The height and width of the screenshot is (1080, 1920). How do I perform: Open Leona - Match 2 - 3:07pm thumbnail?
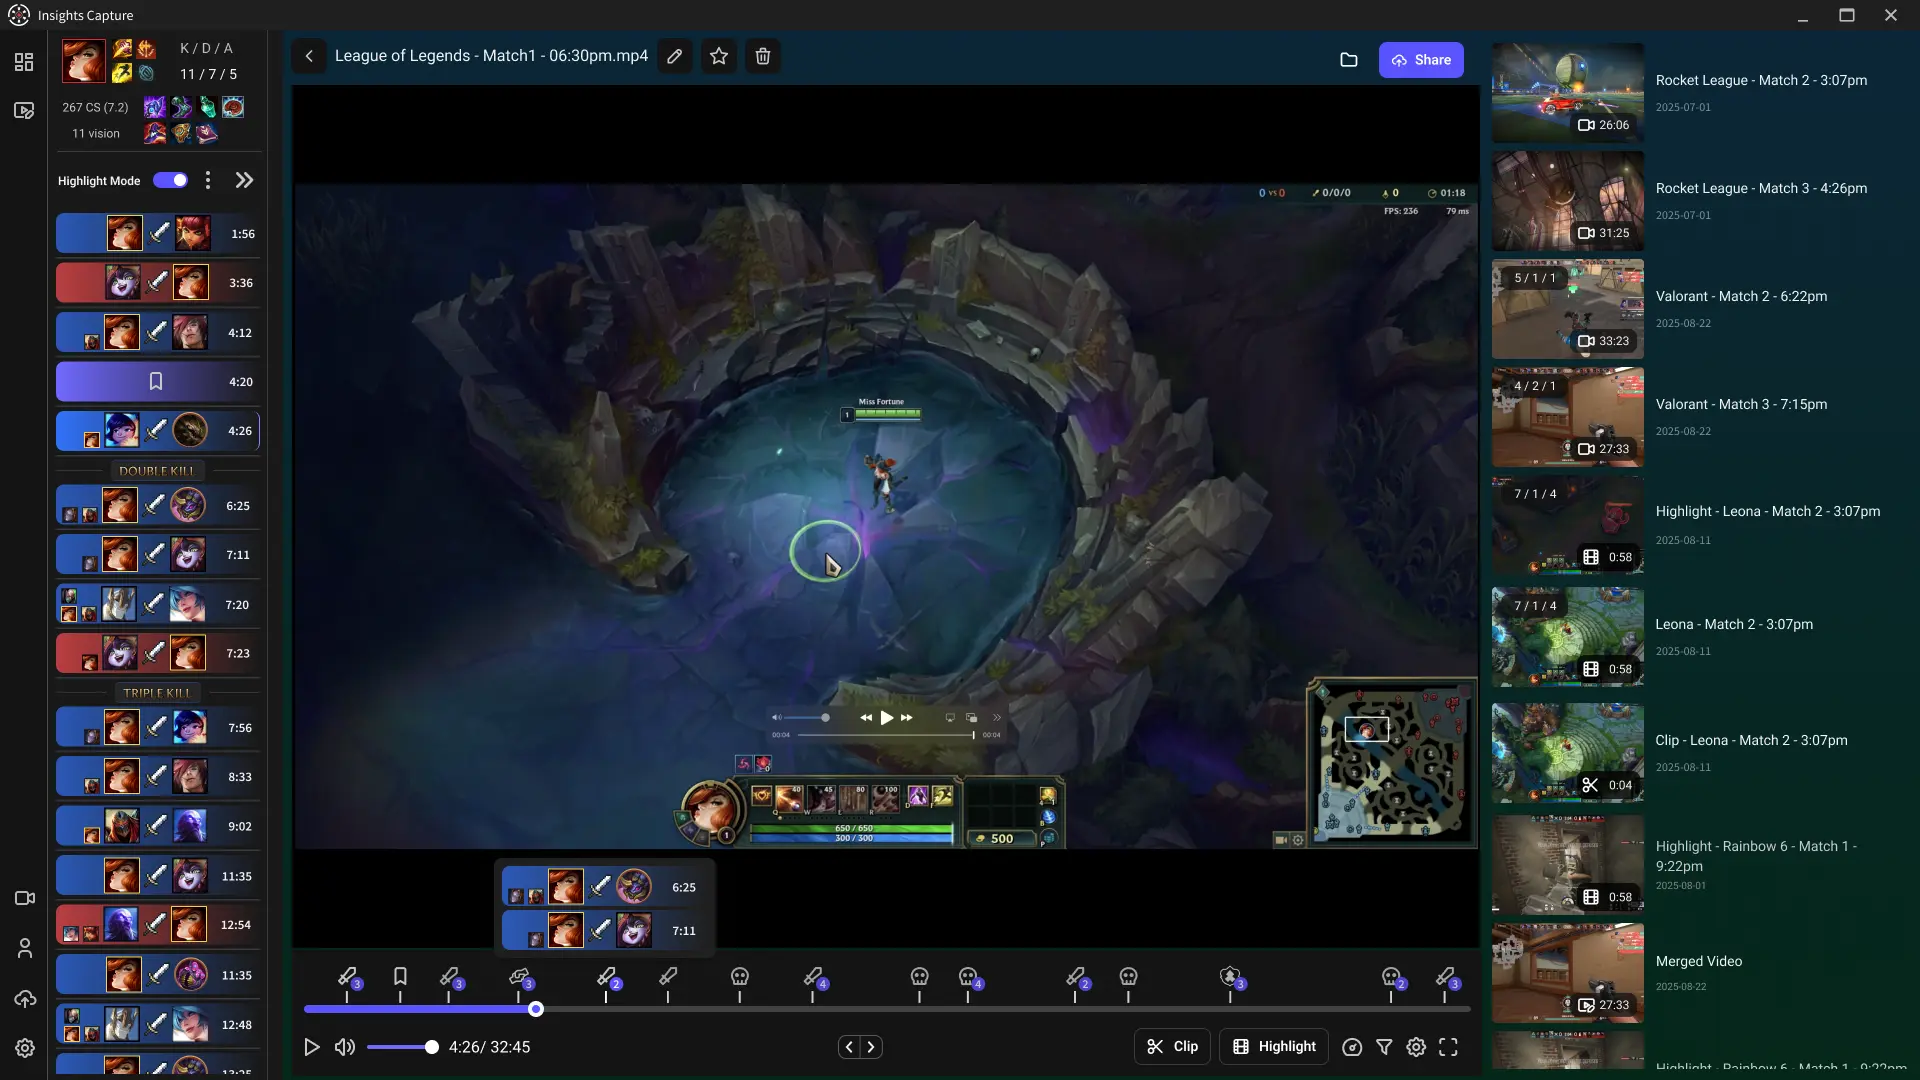click(1567, 636)
